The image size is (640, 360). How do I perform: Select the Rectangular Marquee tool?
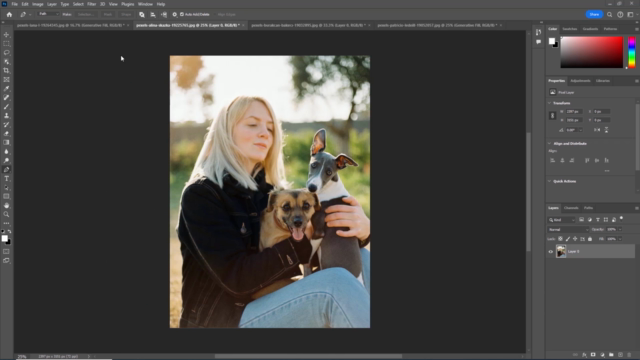(x=7, y=44)
